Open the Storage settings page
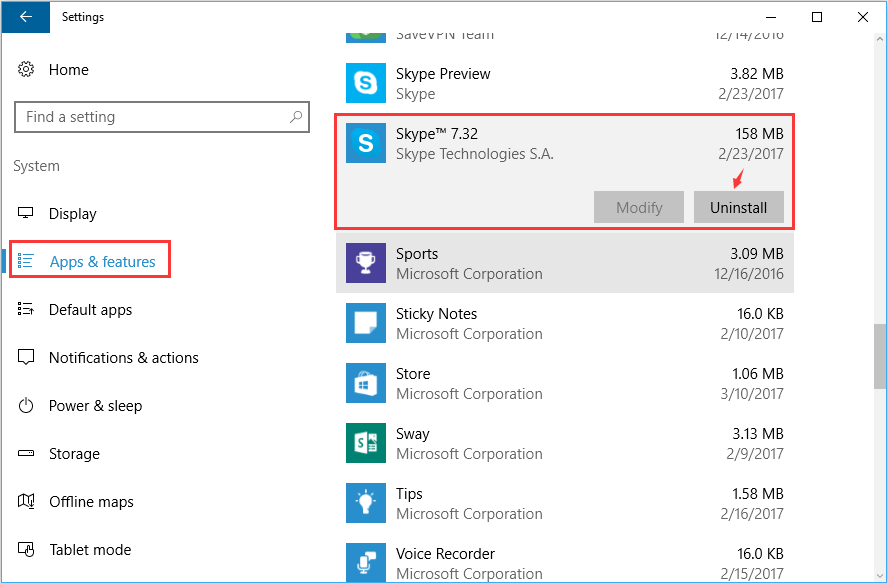888x583 pixels. 74,454
